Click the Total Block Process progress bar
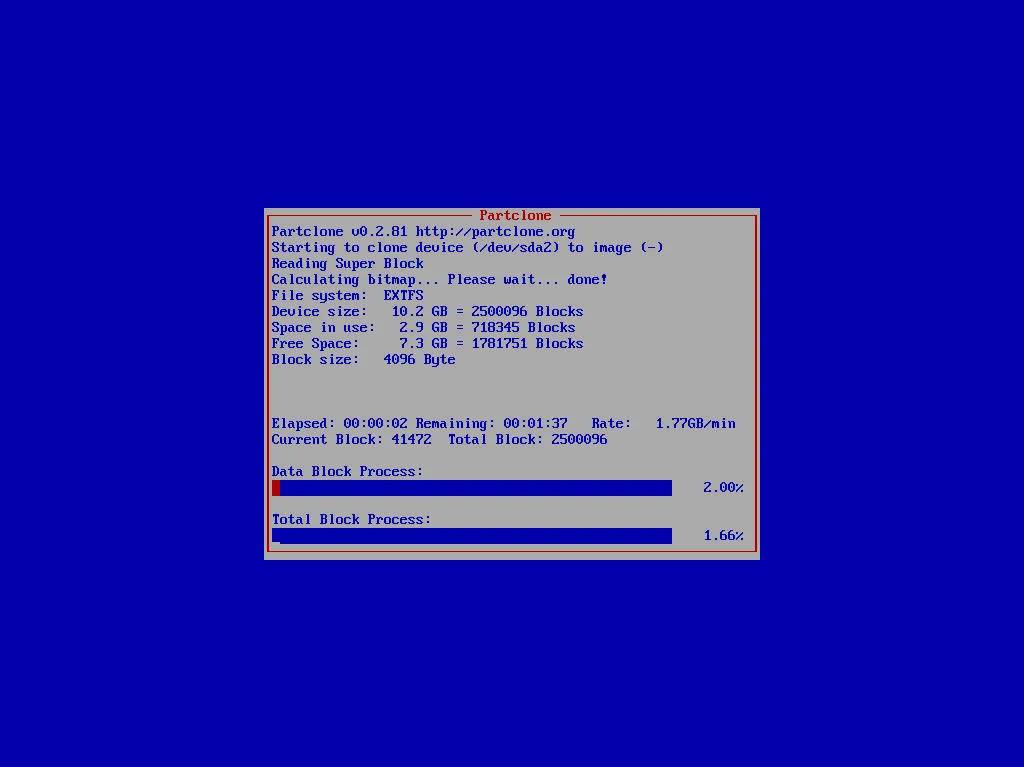 [x=472, y=536]
